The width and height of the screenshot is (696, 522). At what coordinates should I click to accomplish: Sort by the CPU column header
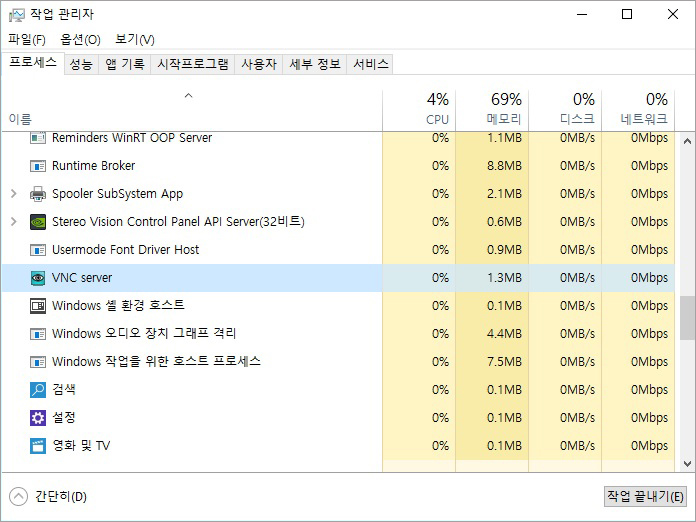[419, 110]
